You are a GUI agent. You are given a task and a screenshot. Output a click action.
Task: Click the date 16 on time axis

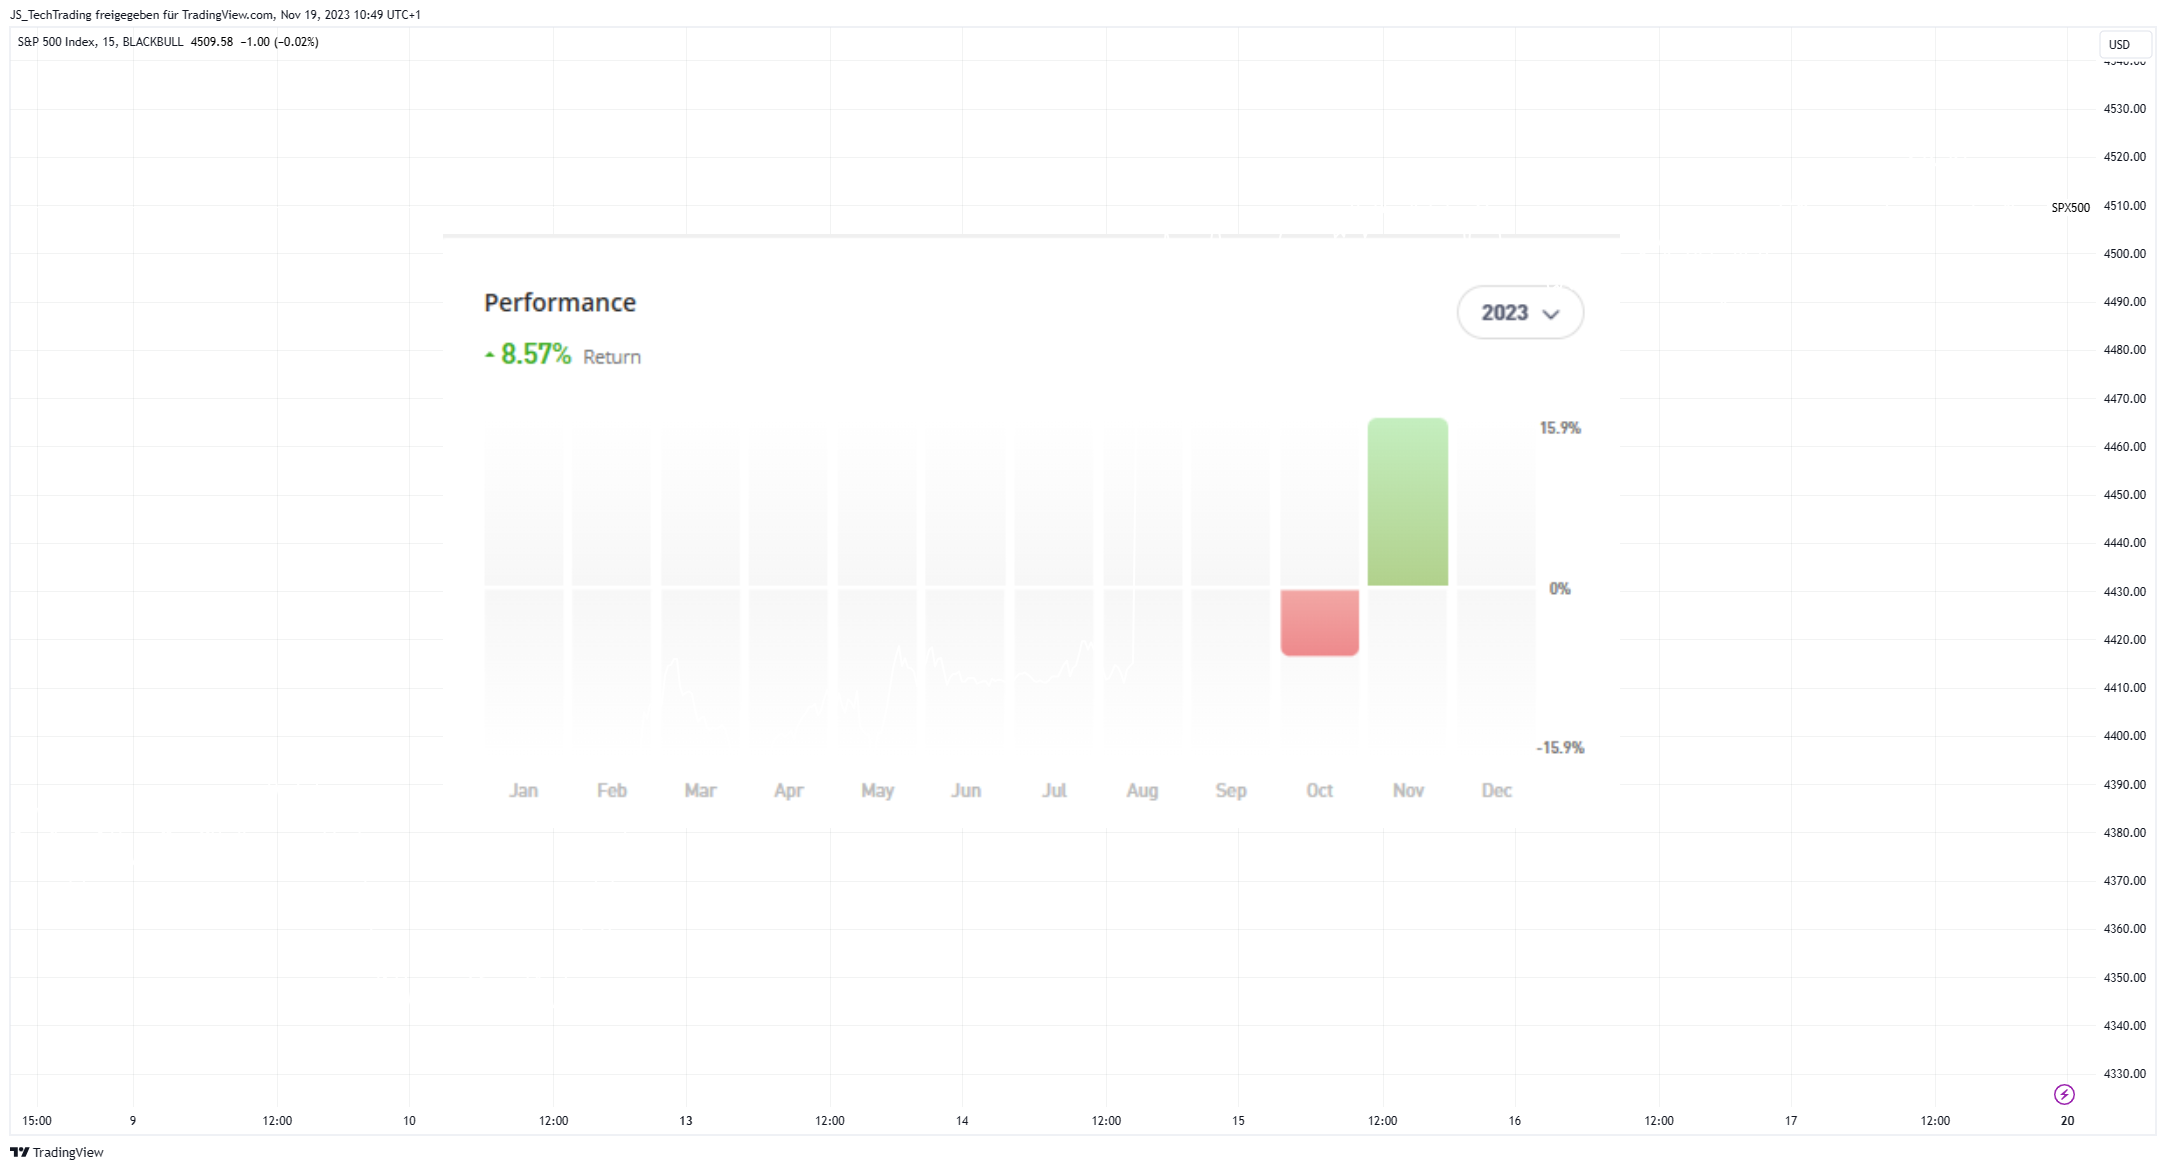(x=1515, y=1121)
